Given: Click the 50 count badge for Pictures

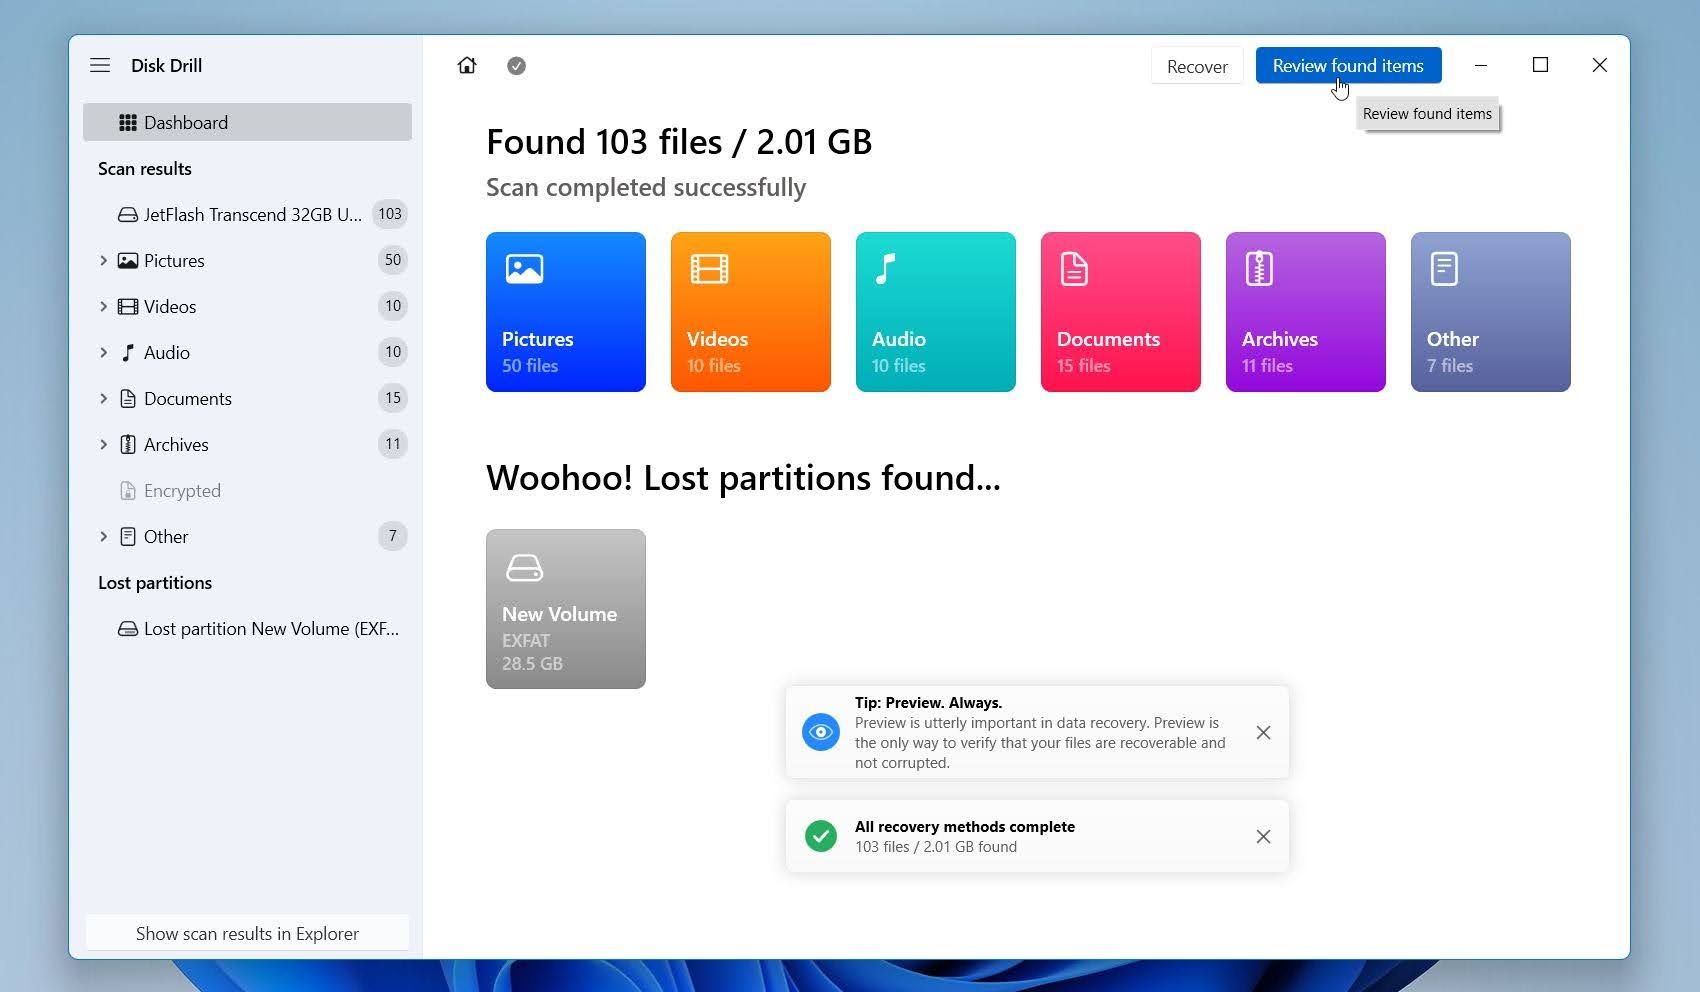Looking at the screenshot, I should 393,260.
